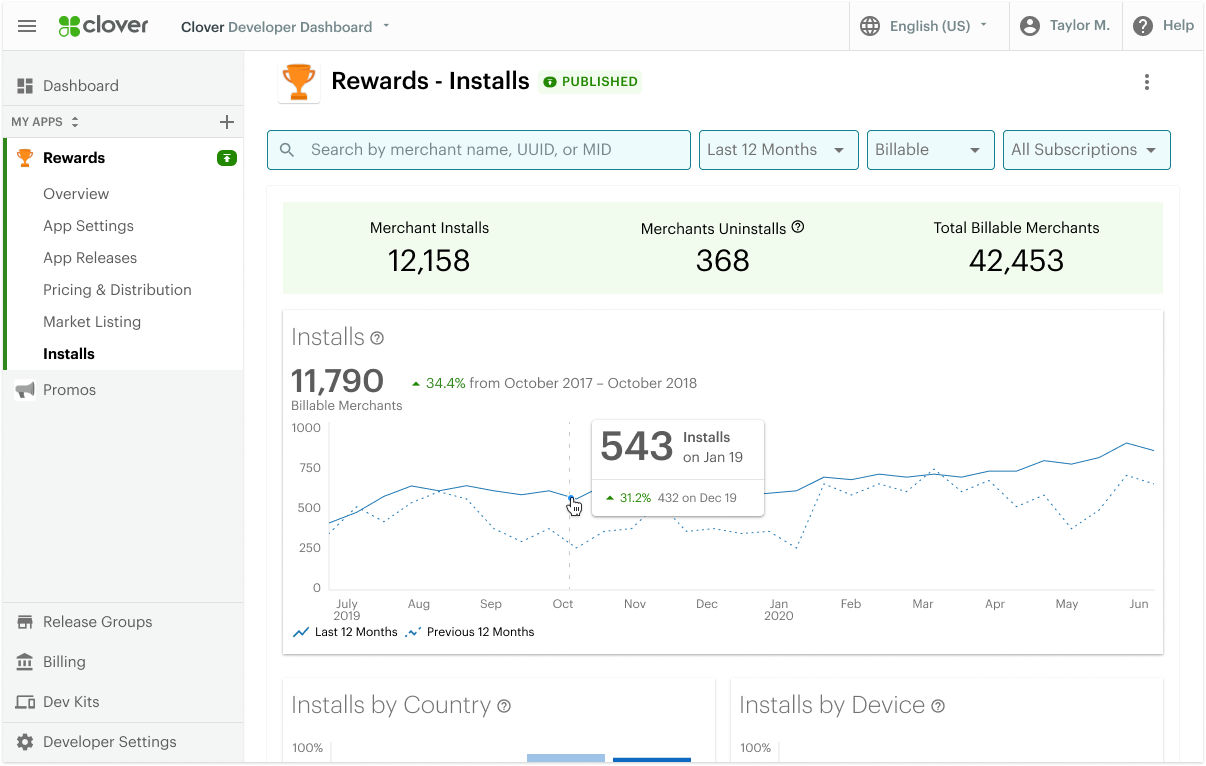Click the Clover logo
Viewport: 1206px width, 766px height.
click(x=103, y=26)
